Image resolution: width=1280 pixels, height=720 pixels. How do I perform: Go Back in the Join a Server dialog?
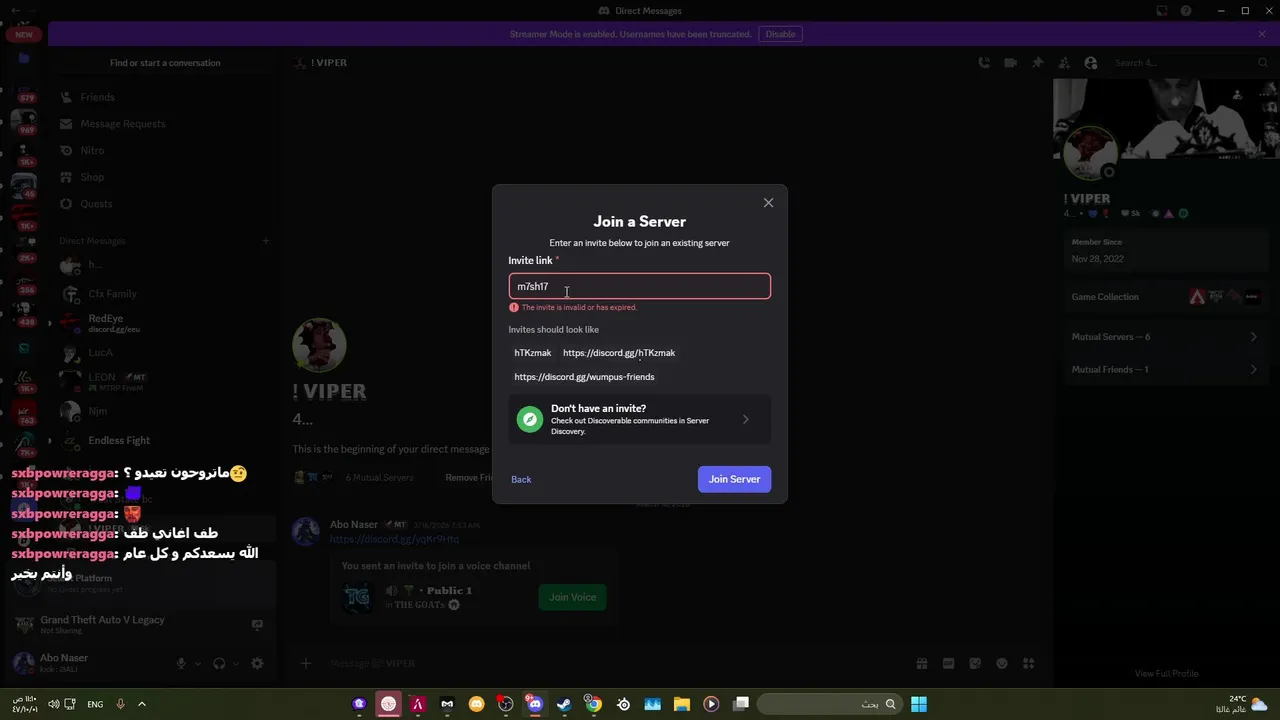521,479
